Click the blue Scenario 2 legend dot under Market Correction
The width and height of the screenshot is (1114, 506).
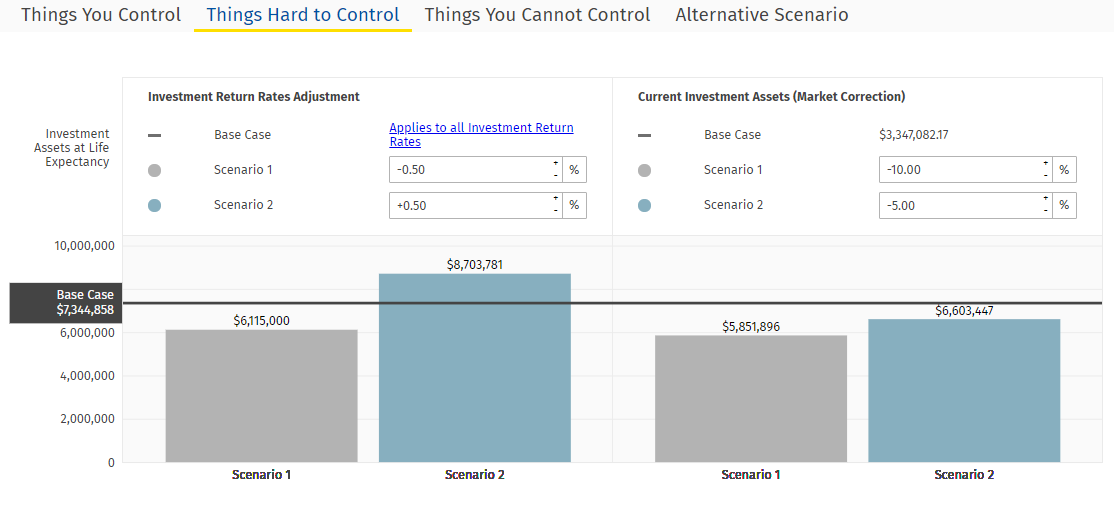[644, 205]
